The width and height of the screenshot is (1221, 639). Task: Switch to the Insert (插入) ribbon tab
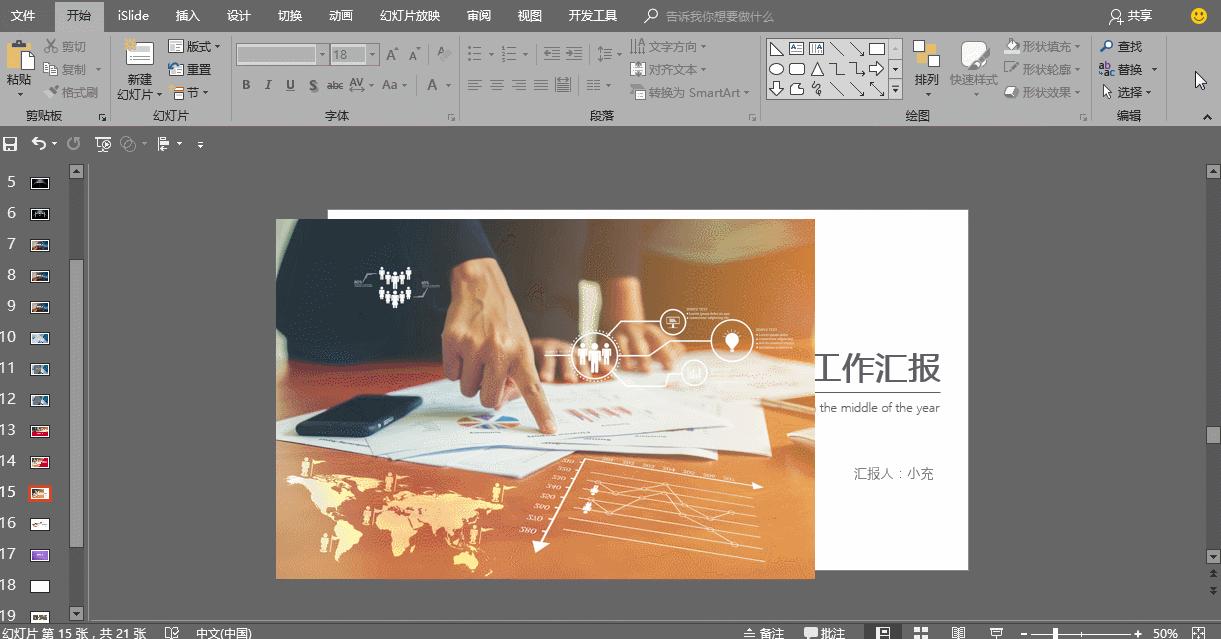186,16
